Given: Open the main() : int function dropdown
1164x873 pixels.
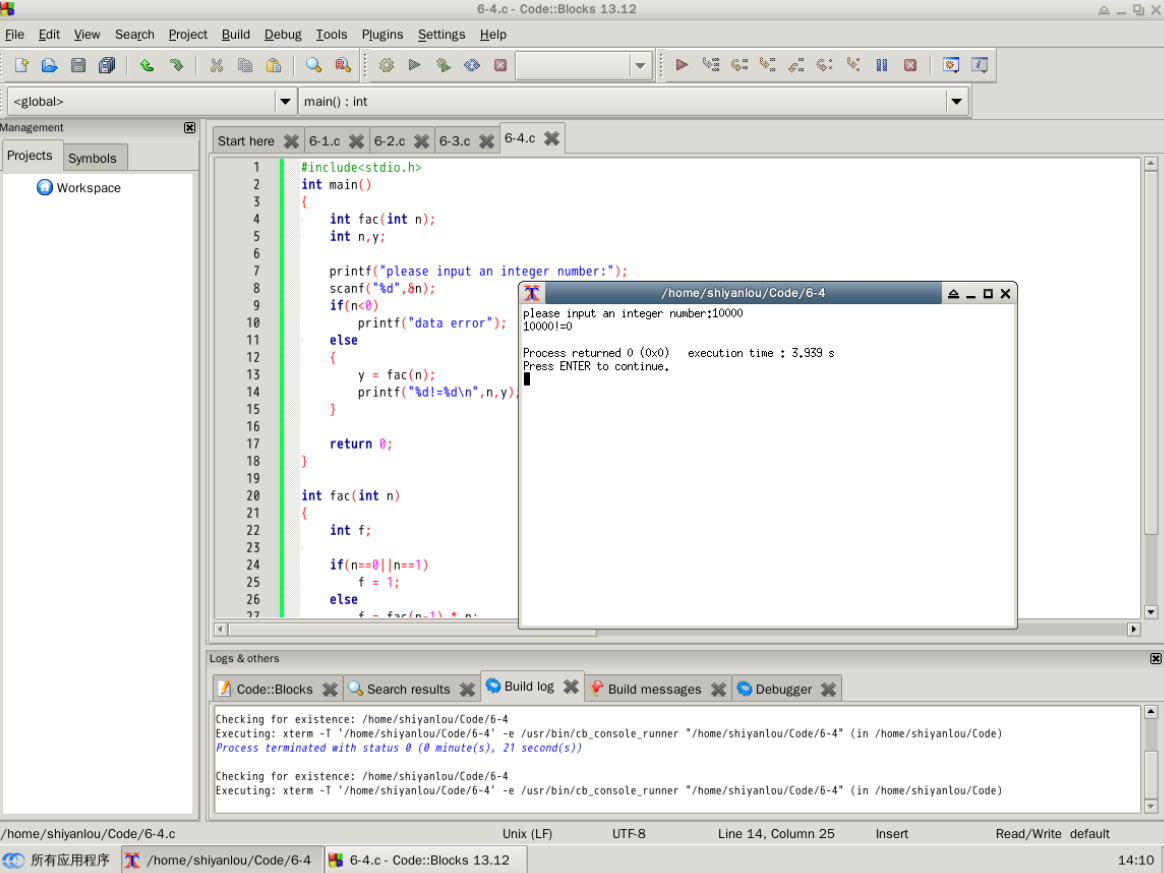Looking at the screenshot, I should pyautogui.click(x=956, y=101).
